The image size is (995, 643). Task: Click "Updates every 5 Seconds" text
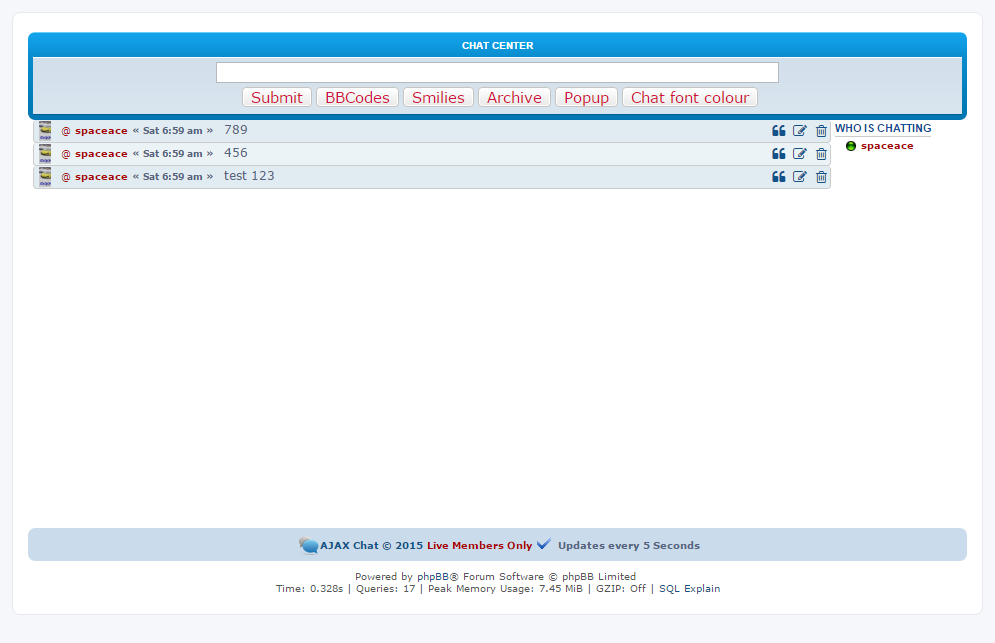click(x=629, y=546)
